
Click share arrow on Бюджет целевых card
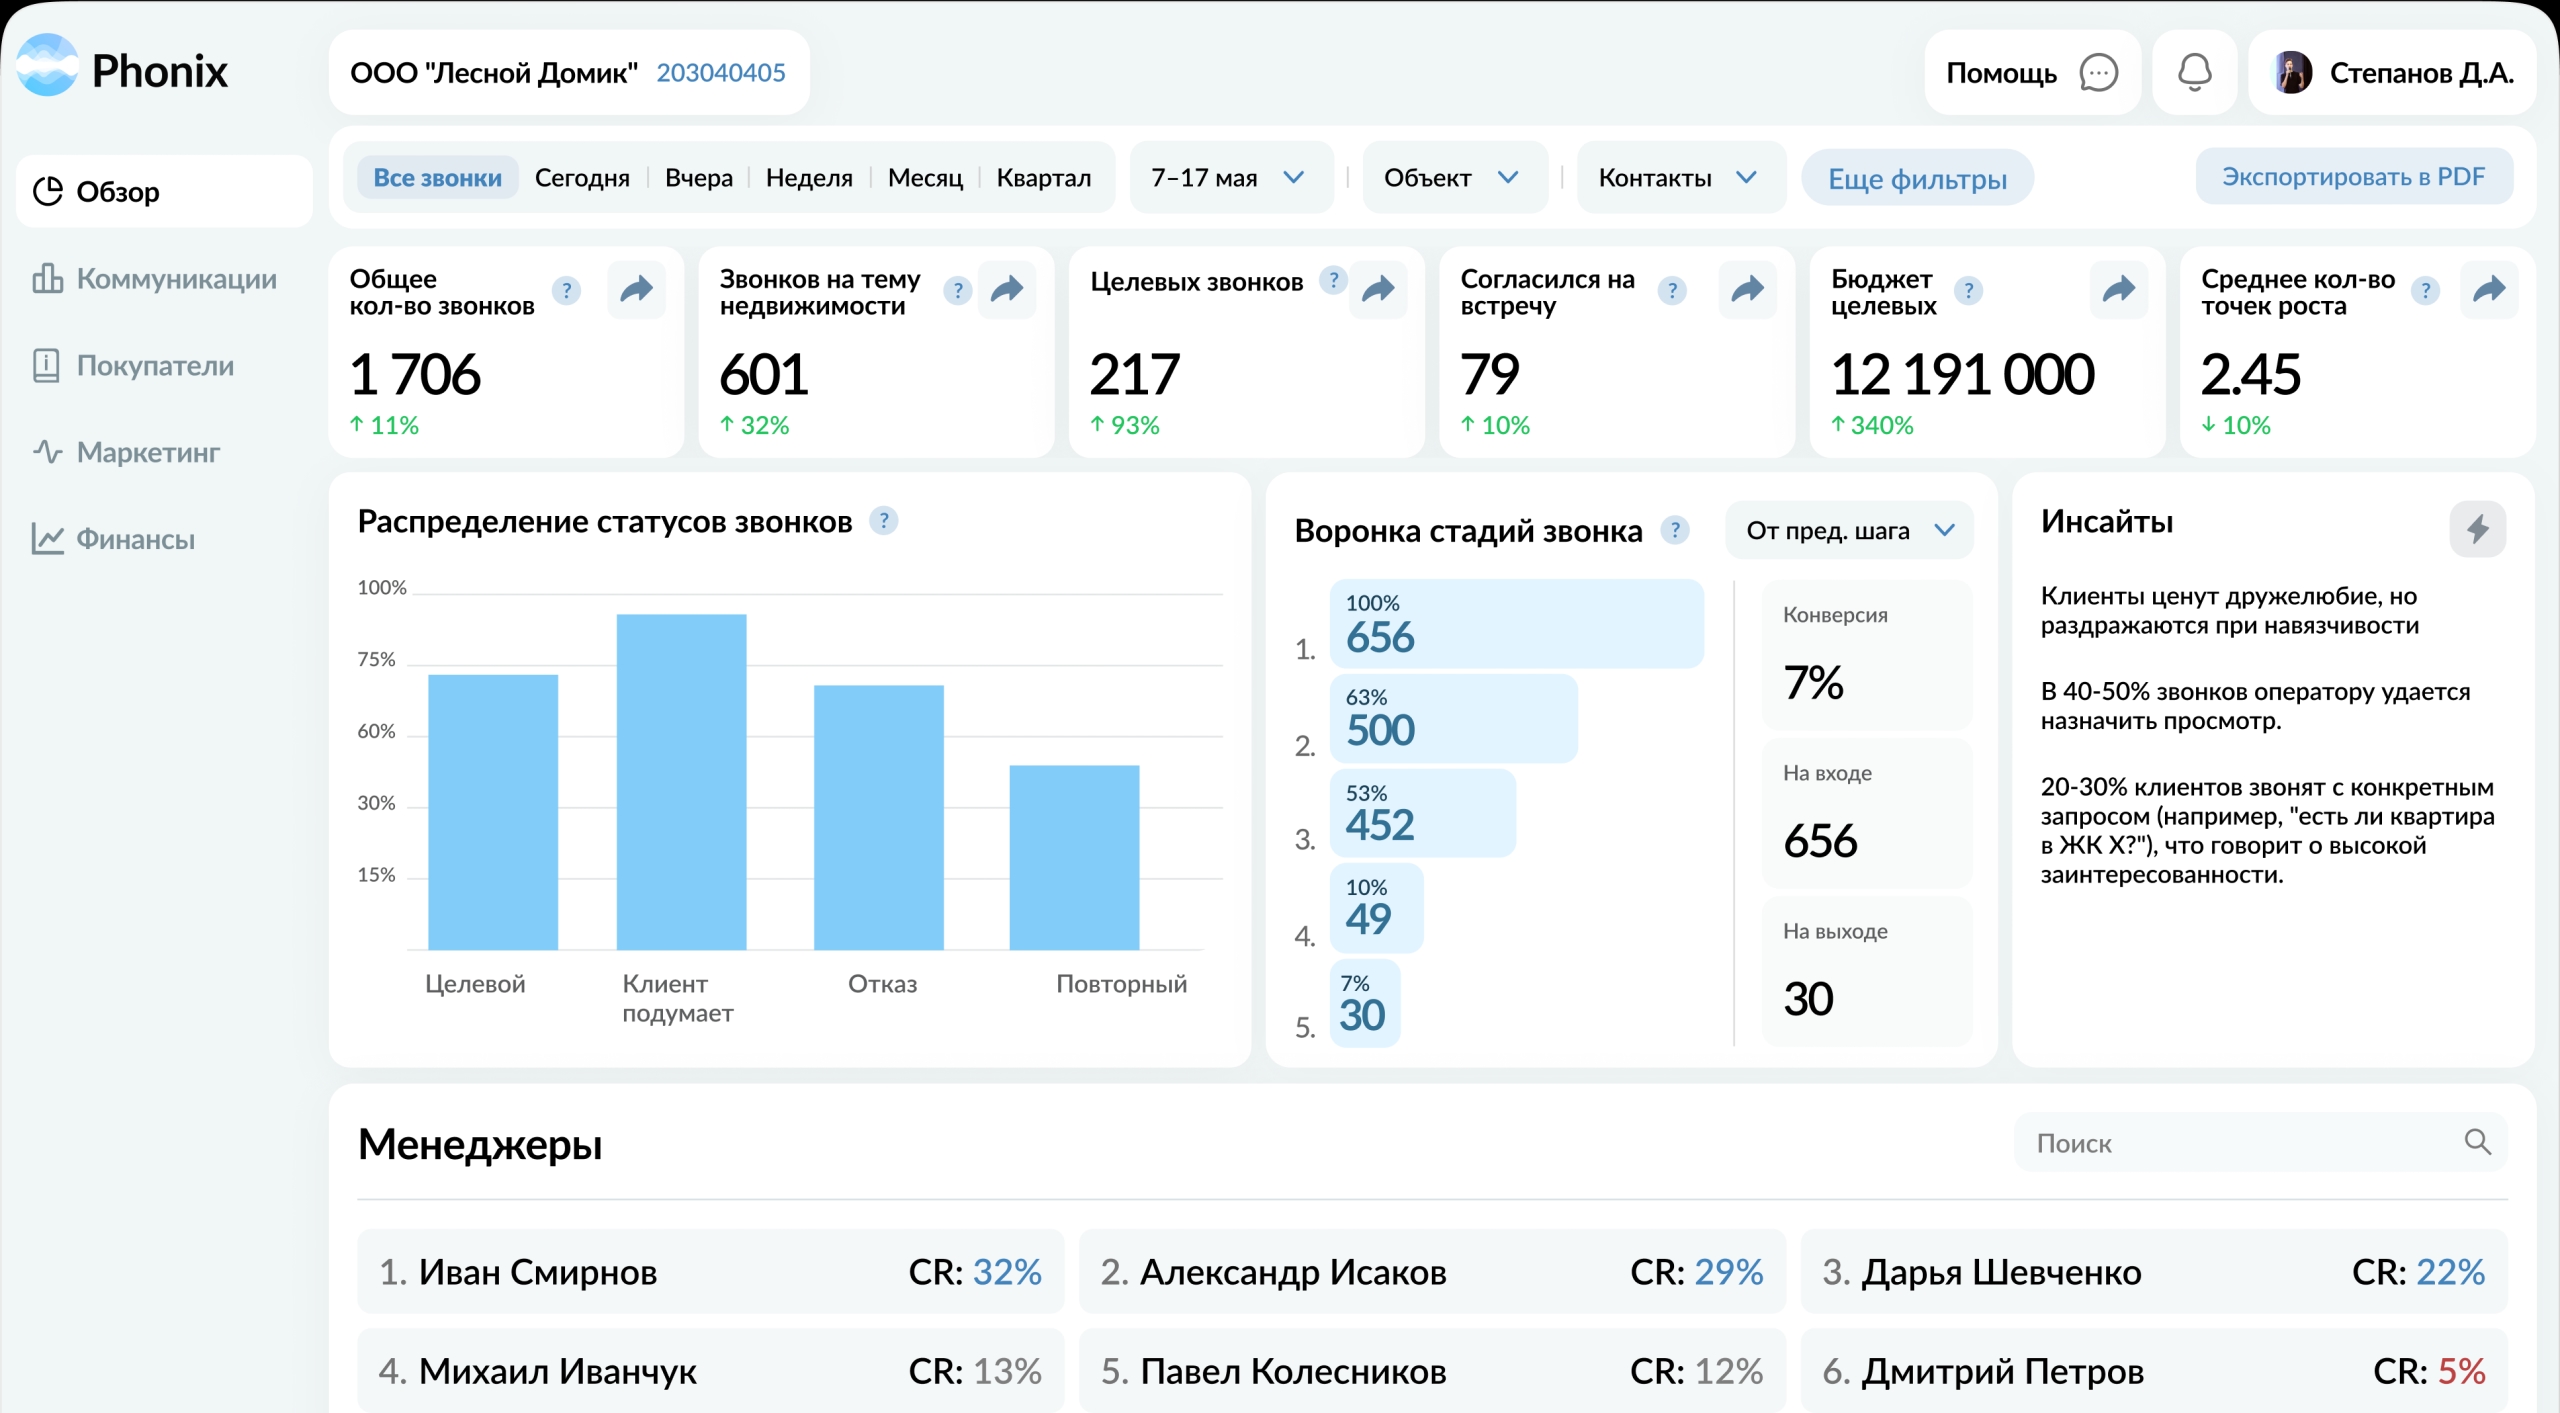[x=2118, y=290]
